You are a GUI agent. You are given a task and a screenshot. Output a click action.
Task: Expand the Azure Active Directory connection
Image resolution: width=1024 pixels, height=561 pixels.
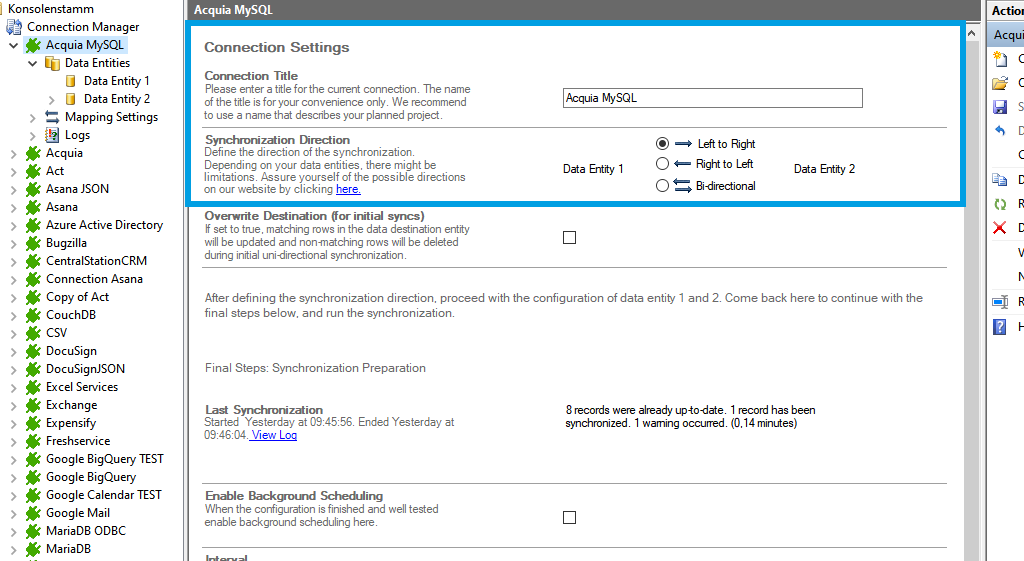[13, 225]
